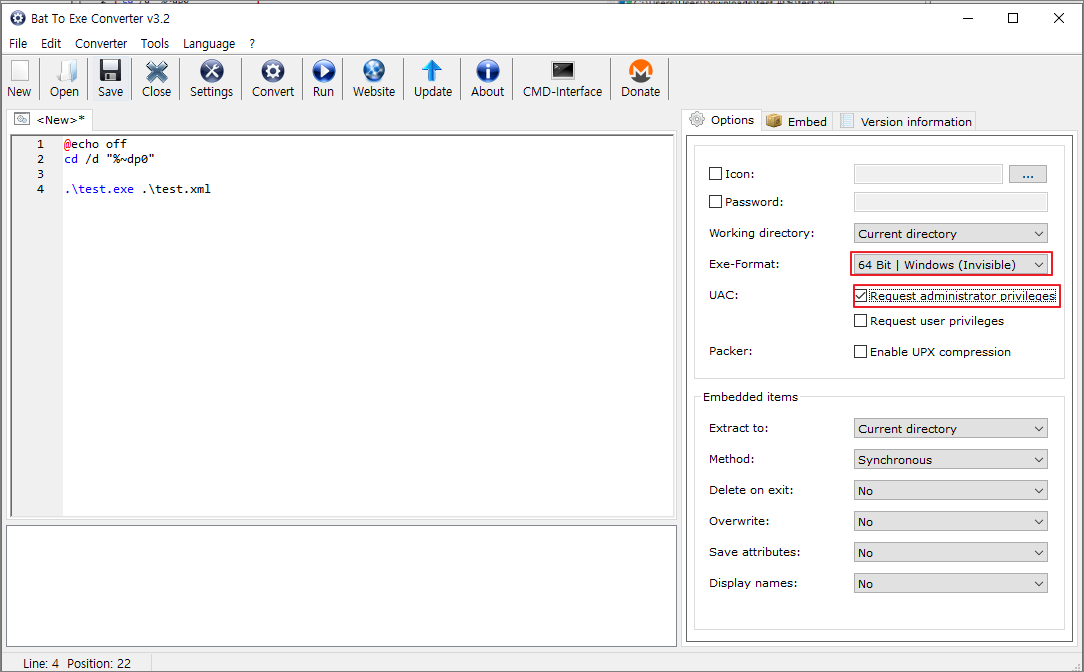
Task: Click the document icon on the <New>* tab
Action: tap(22, 119)
